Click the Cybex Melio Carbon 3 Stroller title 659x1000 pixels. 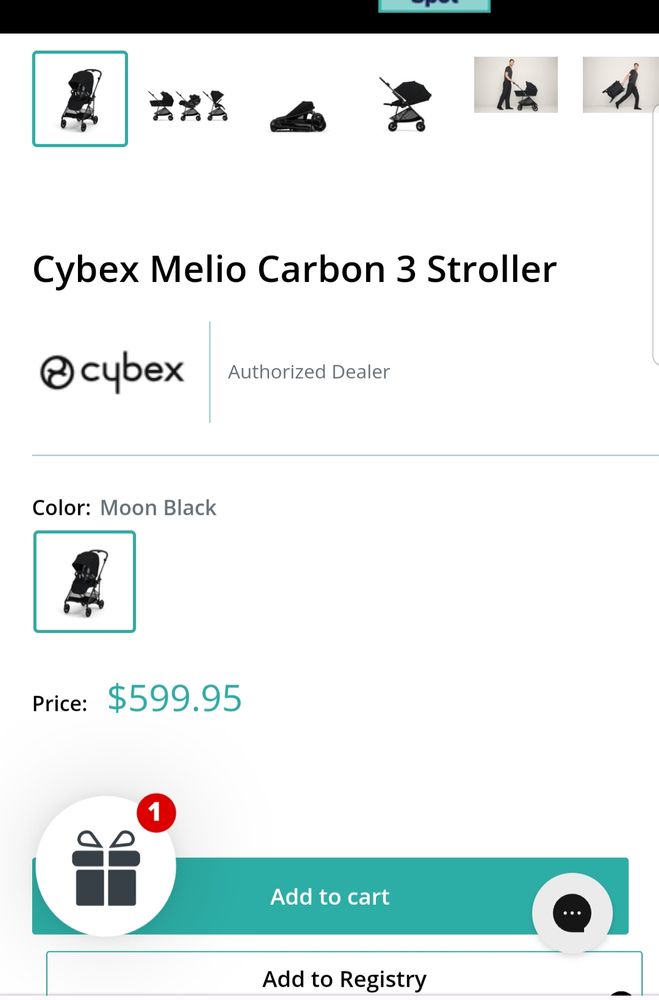(x=294, y=270)
